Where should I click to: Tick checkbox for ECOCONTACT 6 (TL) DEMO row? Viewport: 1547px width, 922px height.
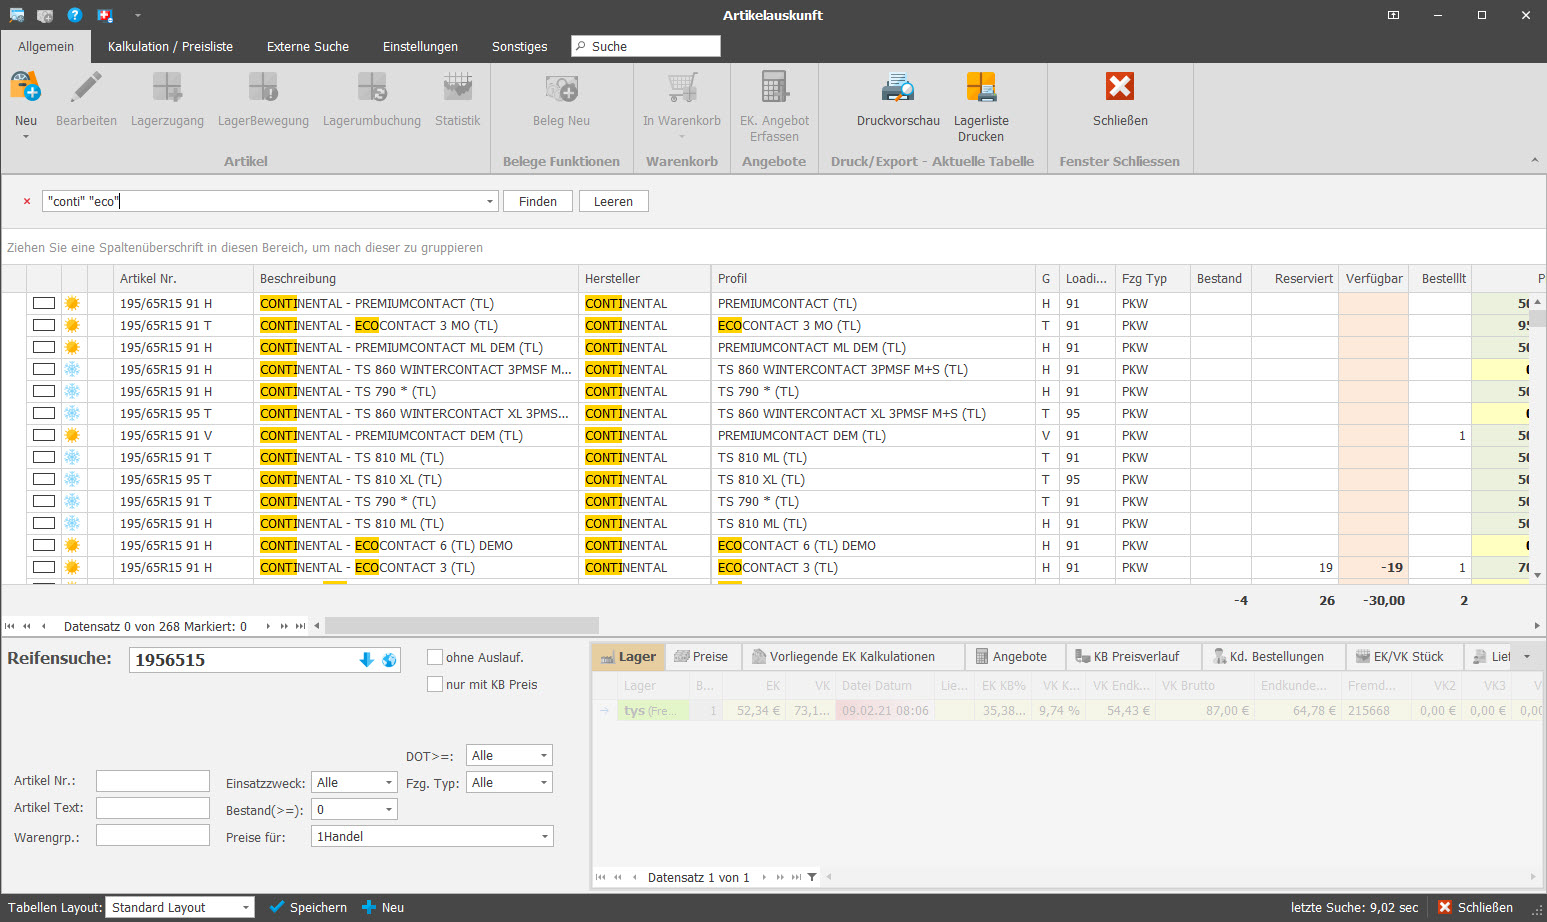pyautogui.click(x=44, y=545)
